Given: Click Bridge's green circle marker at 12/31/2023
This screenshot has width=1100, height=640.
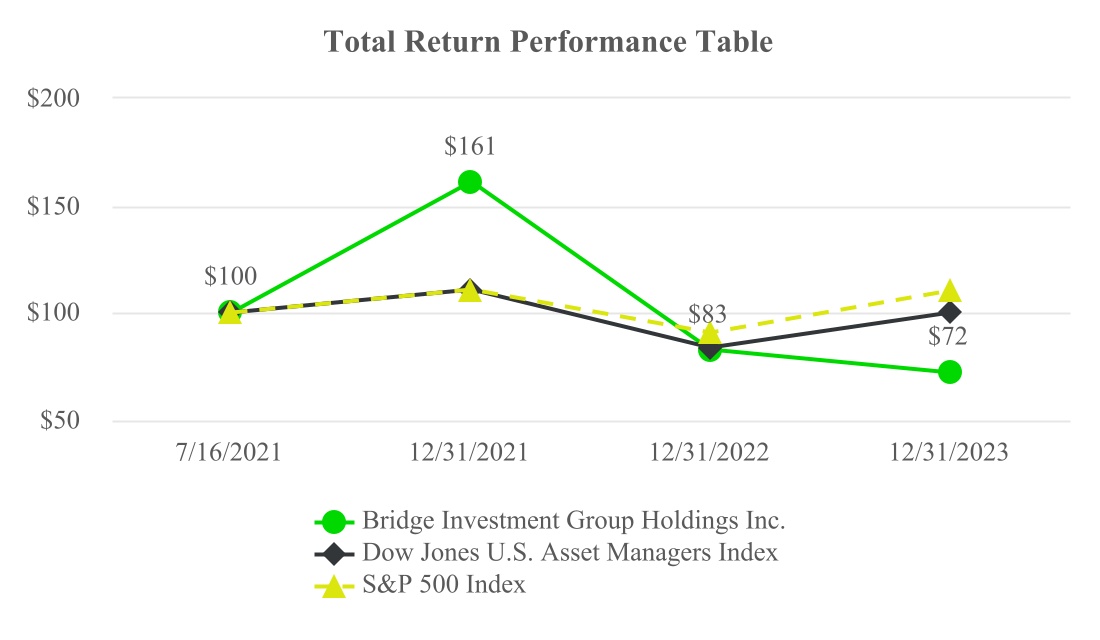Looking at the screenshot, I should 950,372.
